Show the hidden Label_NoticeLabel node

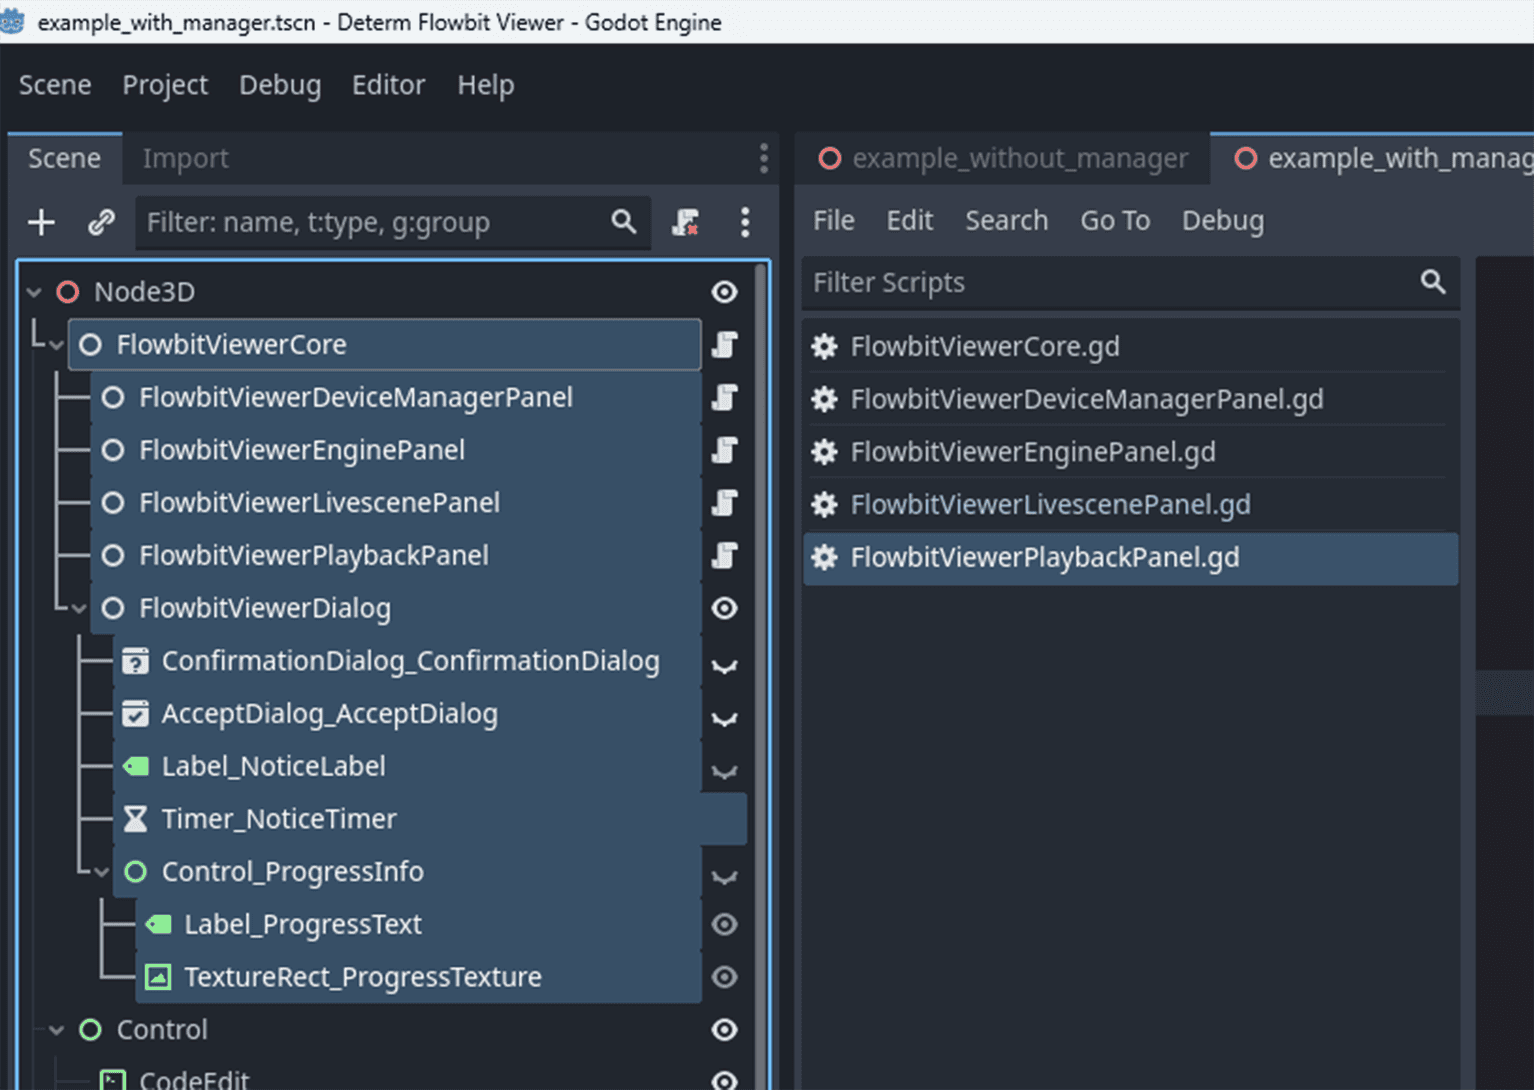tap(725, 771)
